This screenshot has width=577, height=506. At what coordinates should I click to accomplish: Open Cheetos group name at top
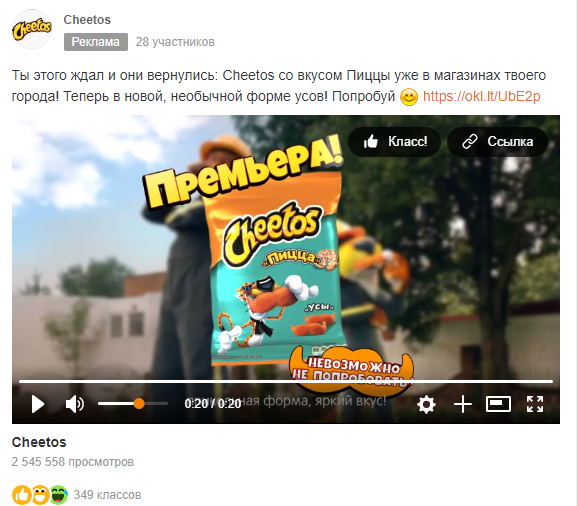87,20
